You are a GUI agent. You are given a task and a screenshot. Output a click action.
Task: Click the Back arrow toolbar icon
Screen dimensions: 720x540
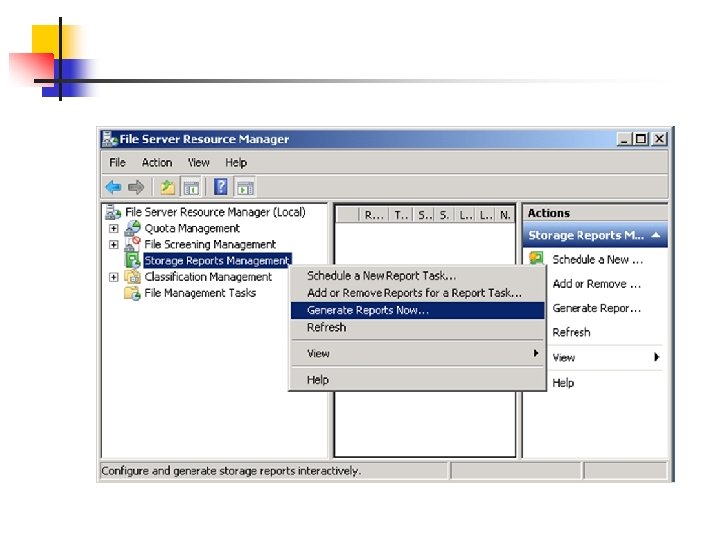[113, 187]
